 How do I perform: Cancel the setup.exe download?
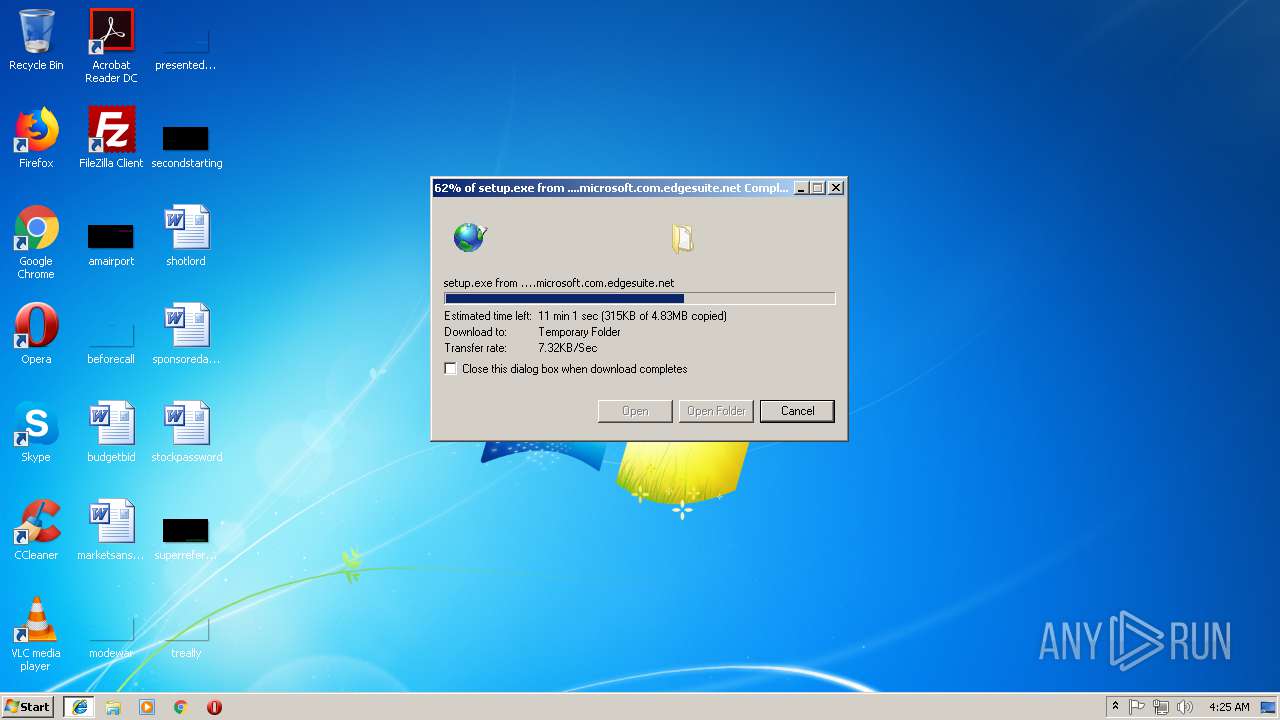click(x=797, y=411)
